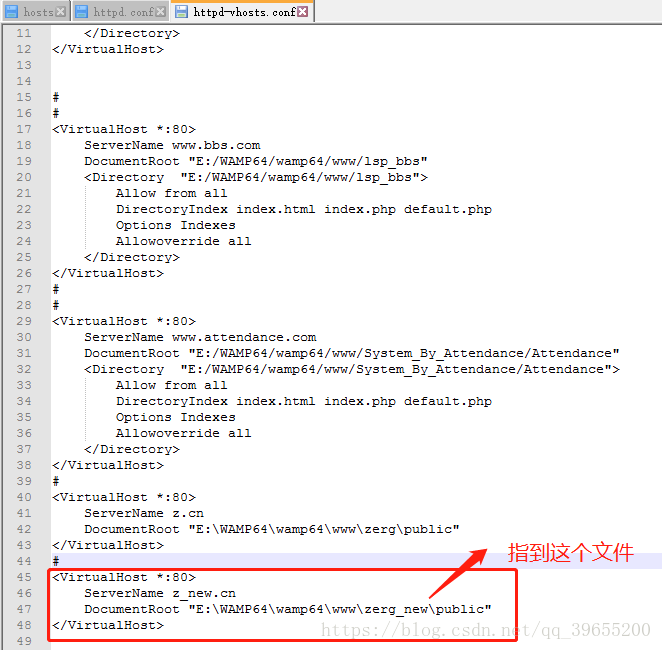Click 'Options Indexes' on line 23

click(176, 225)
